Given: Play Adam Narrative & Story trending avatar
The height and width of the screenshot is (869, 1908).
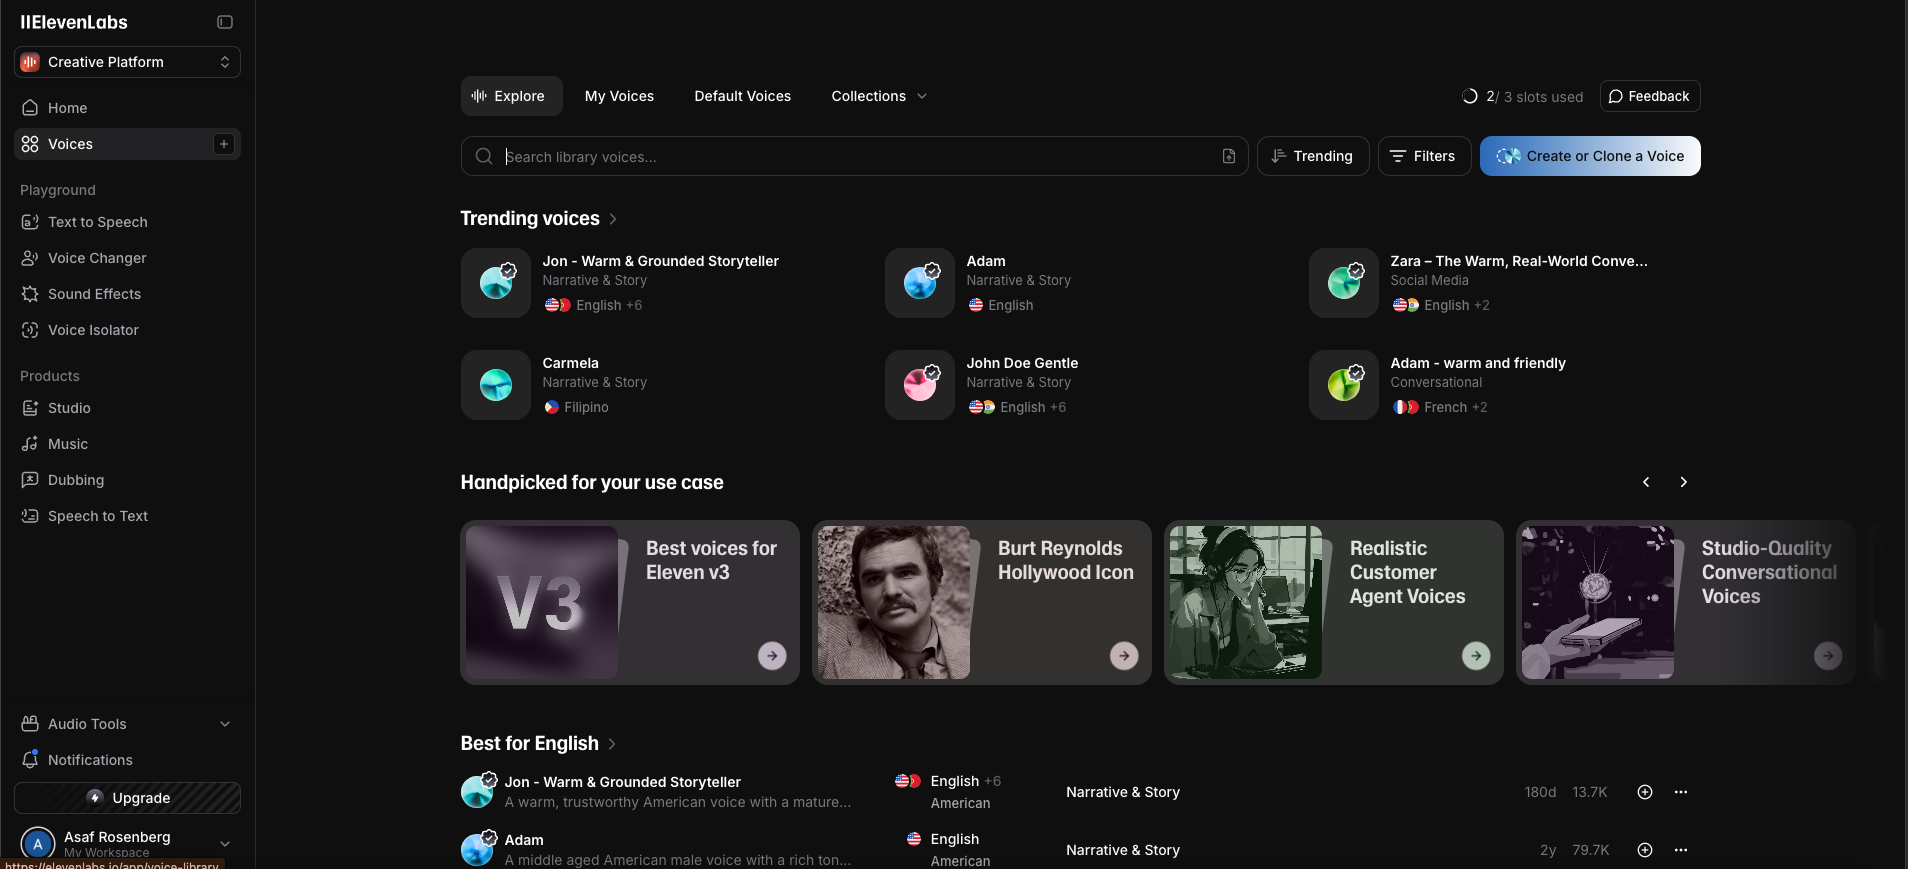Looking at the screenshot, I should pyautogui.click(x=920, y=283).
